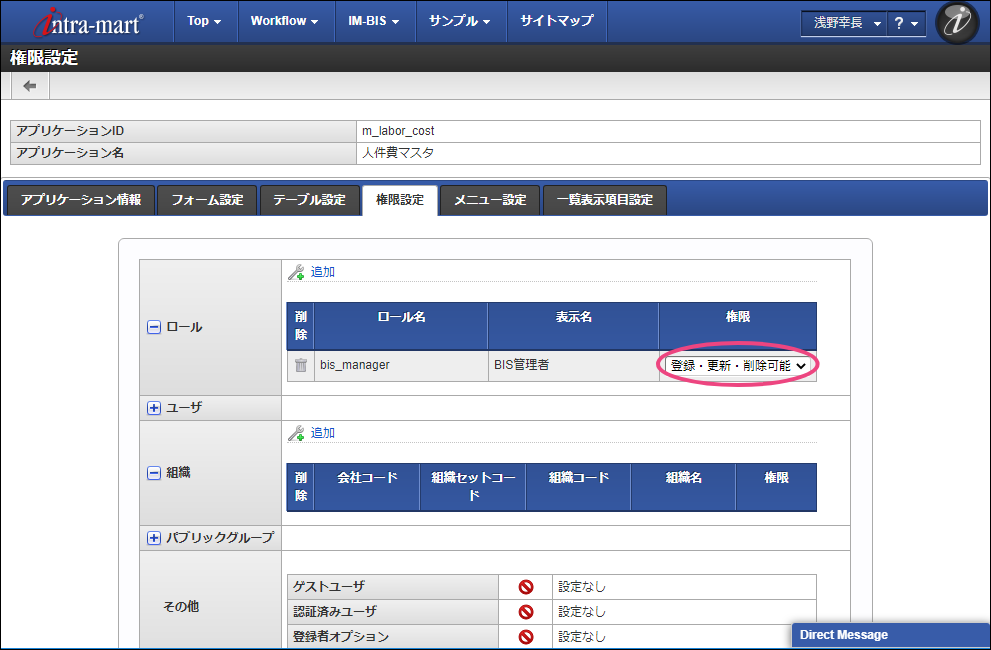The image size is (991, 650).
Task: Click the back arrow icon
Action: click(29, 86)
